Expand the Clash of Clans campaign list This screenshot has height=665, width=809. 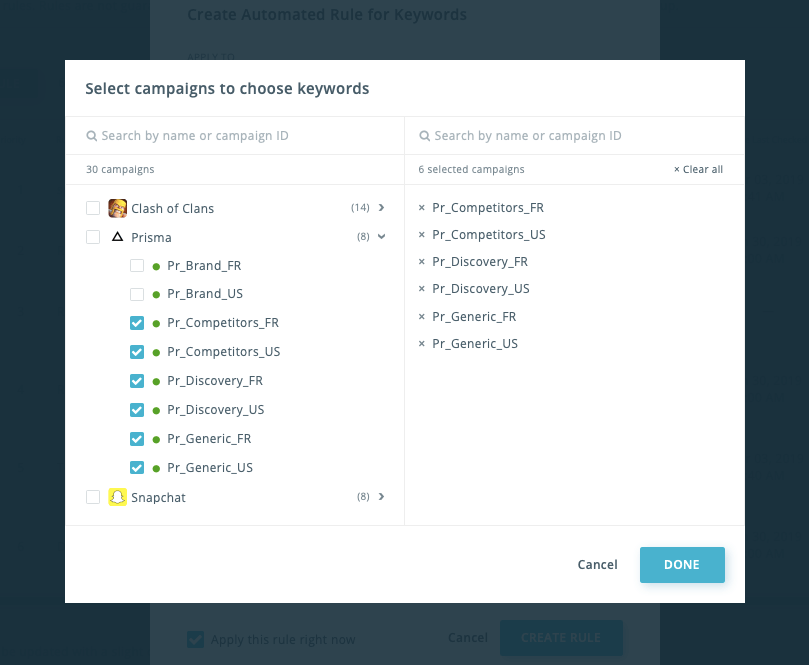tap(382, 208)
